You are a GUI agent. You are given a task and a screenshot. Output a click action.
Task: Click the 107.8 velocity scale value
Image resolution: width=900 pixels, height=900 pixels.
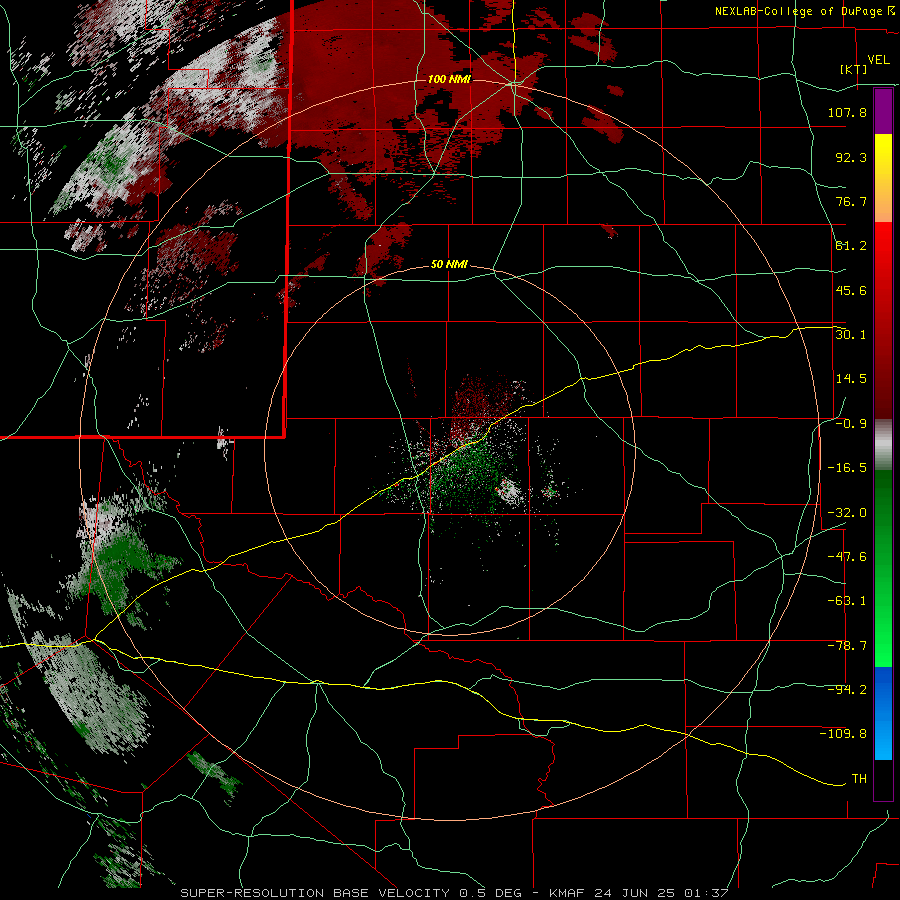point(847,112)
